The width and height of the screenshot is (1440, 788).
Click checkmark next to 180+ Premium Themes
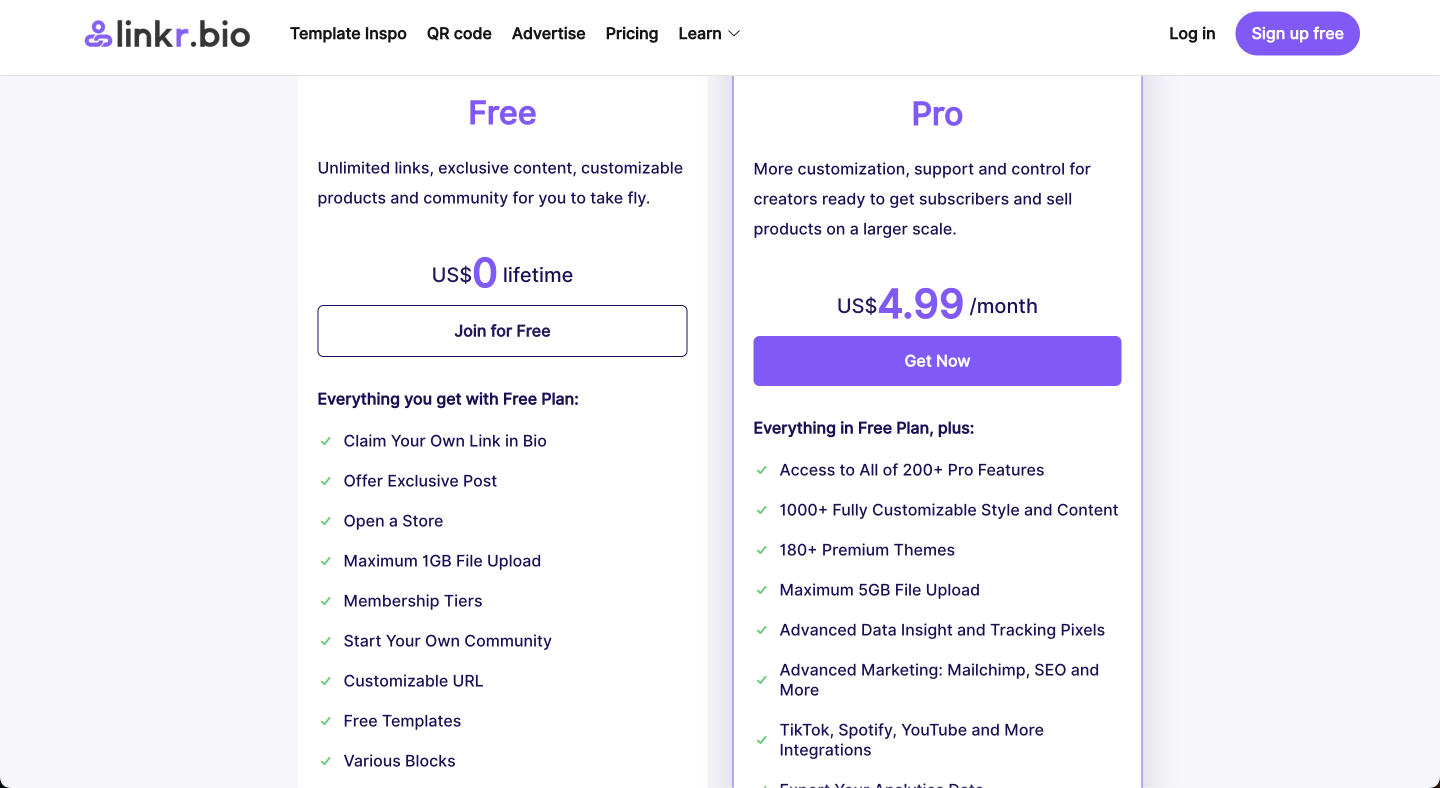(762, 550)
